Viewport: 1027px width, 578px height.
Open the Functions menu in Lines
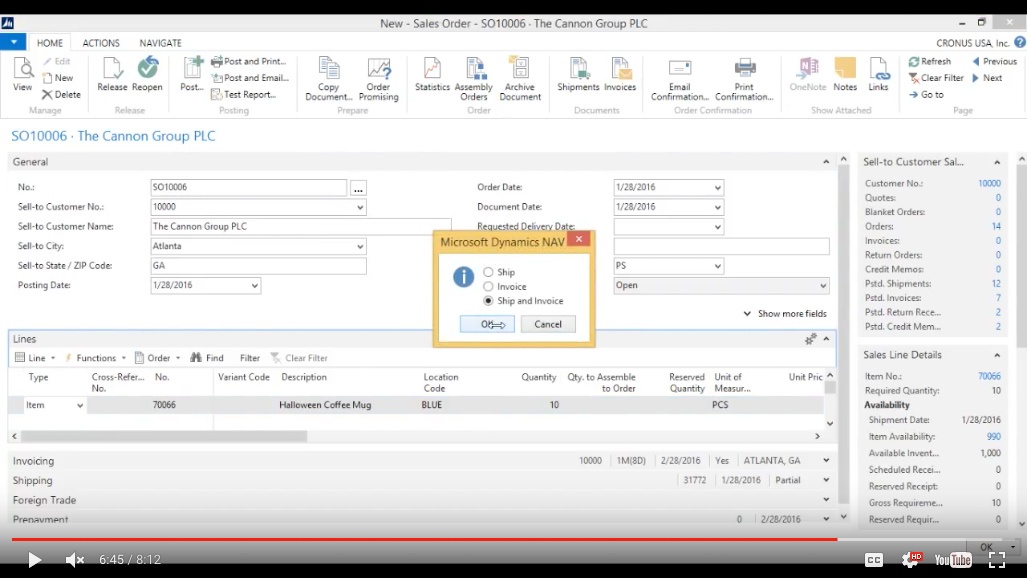pos(95,358)
